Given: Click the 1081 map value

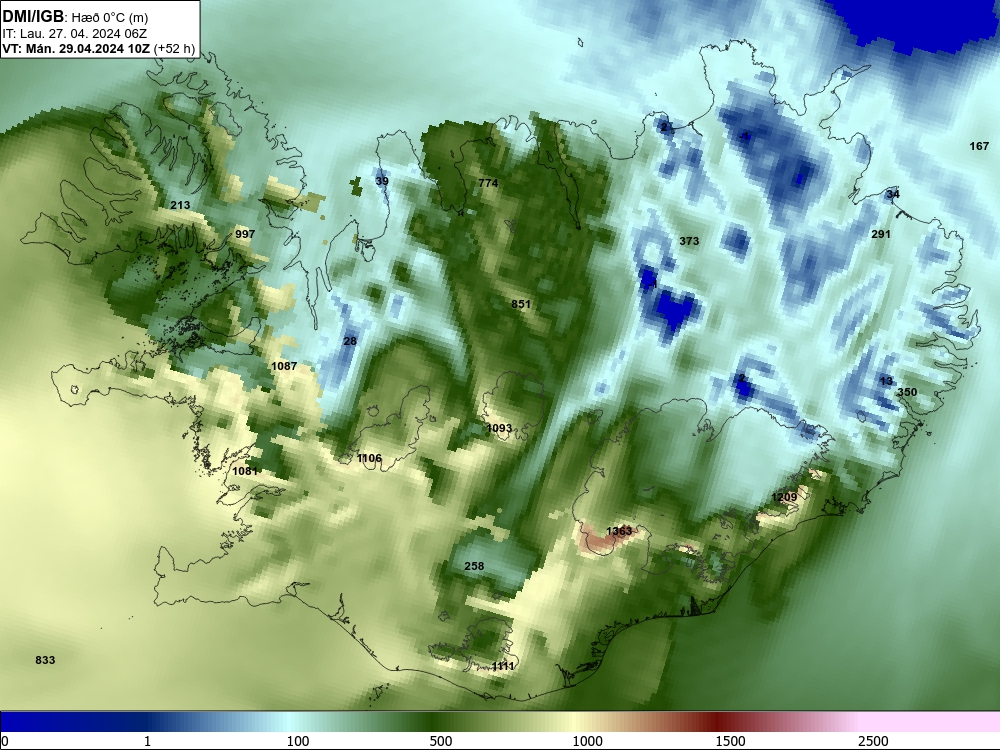Looking at the screenshot, I should coord(245,471).
